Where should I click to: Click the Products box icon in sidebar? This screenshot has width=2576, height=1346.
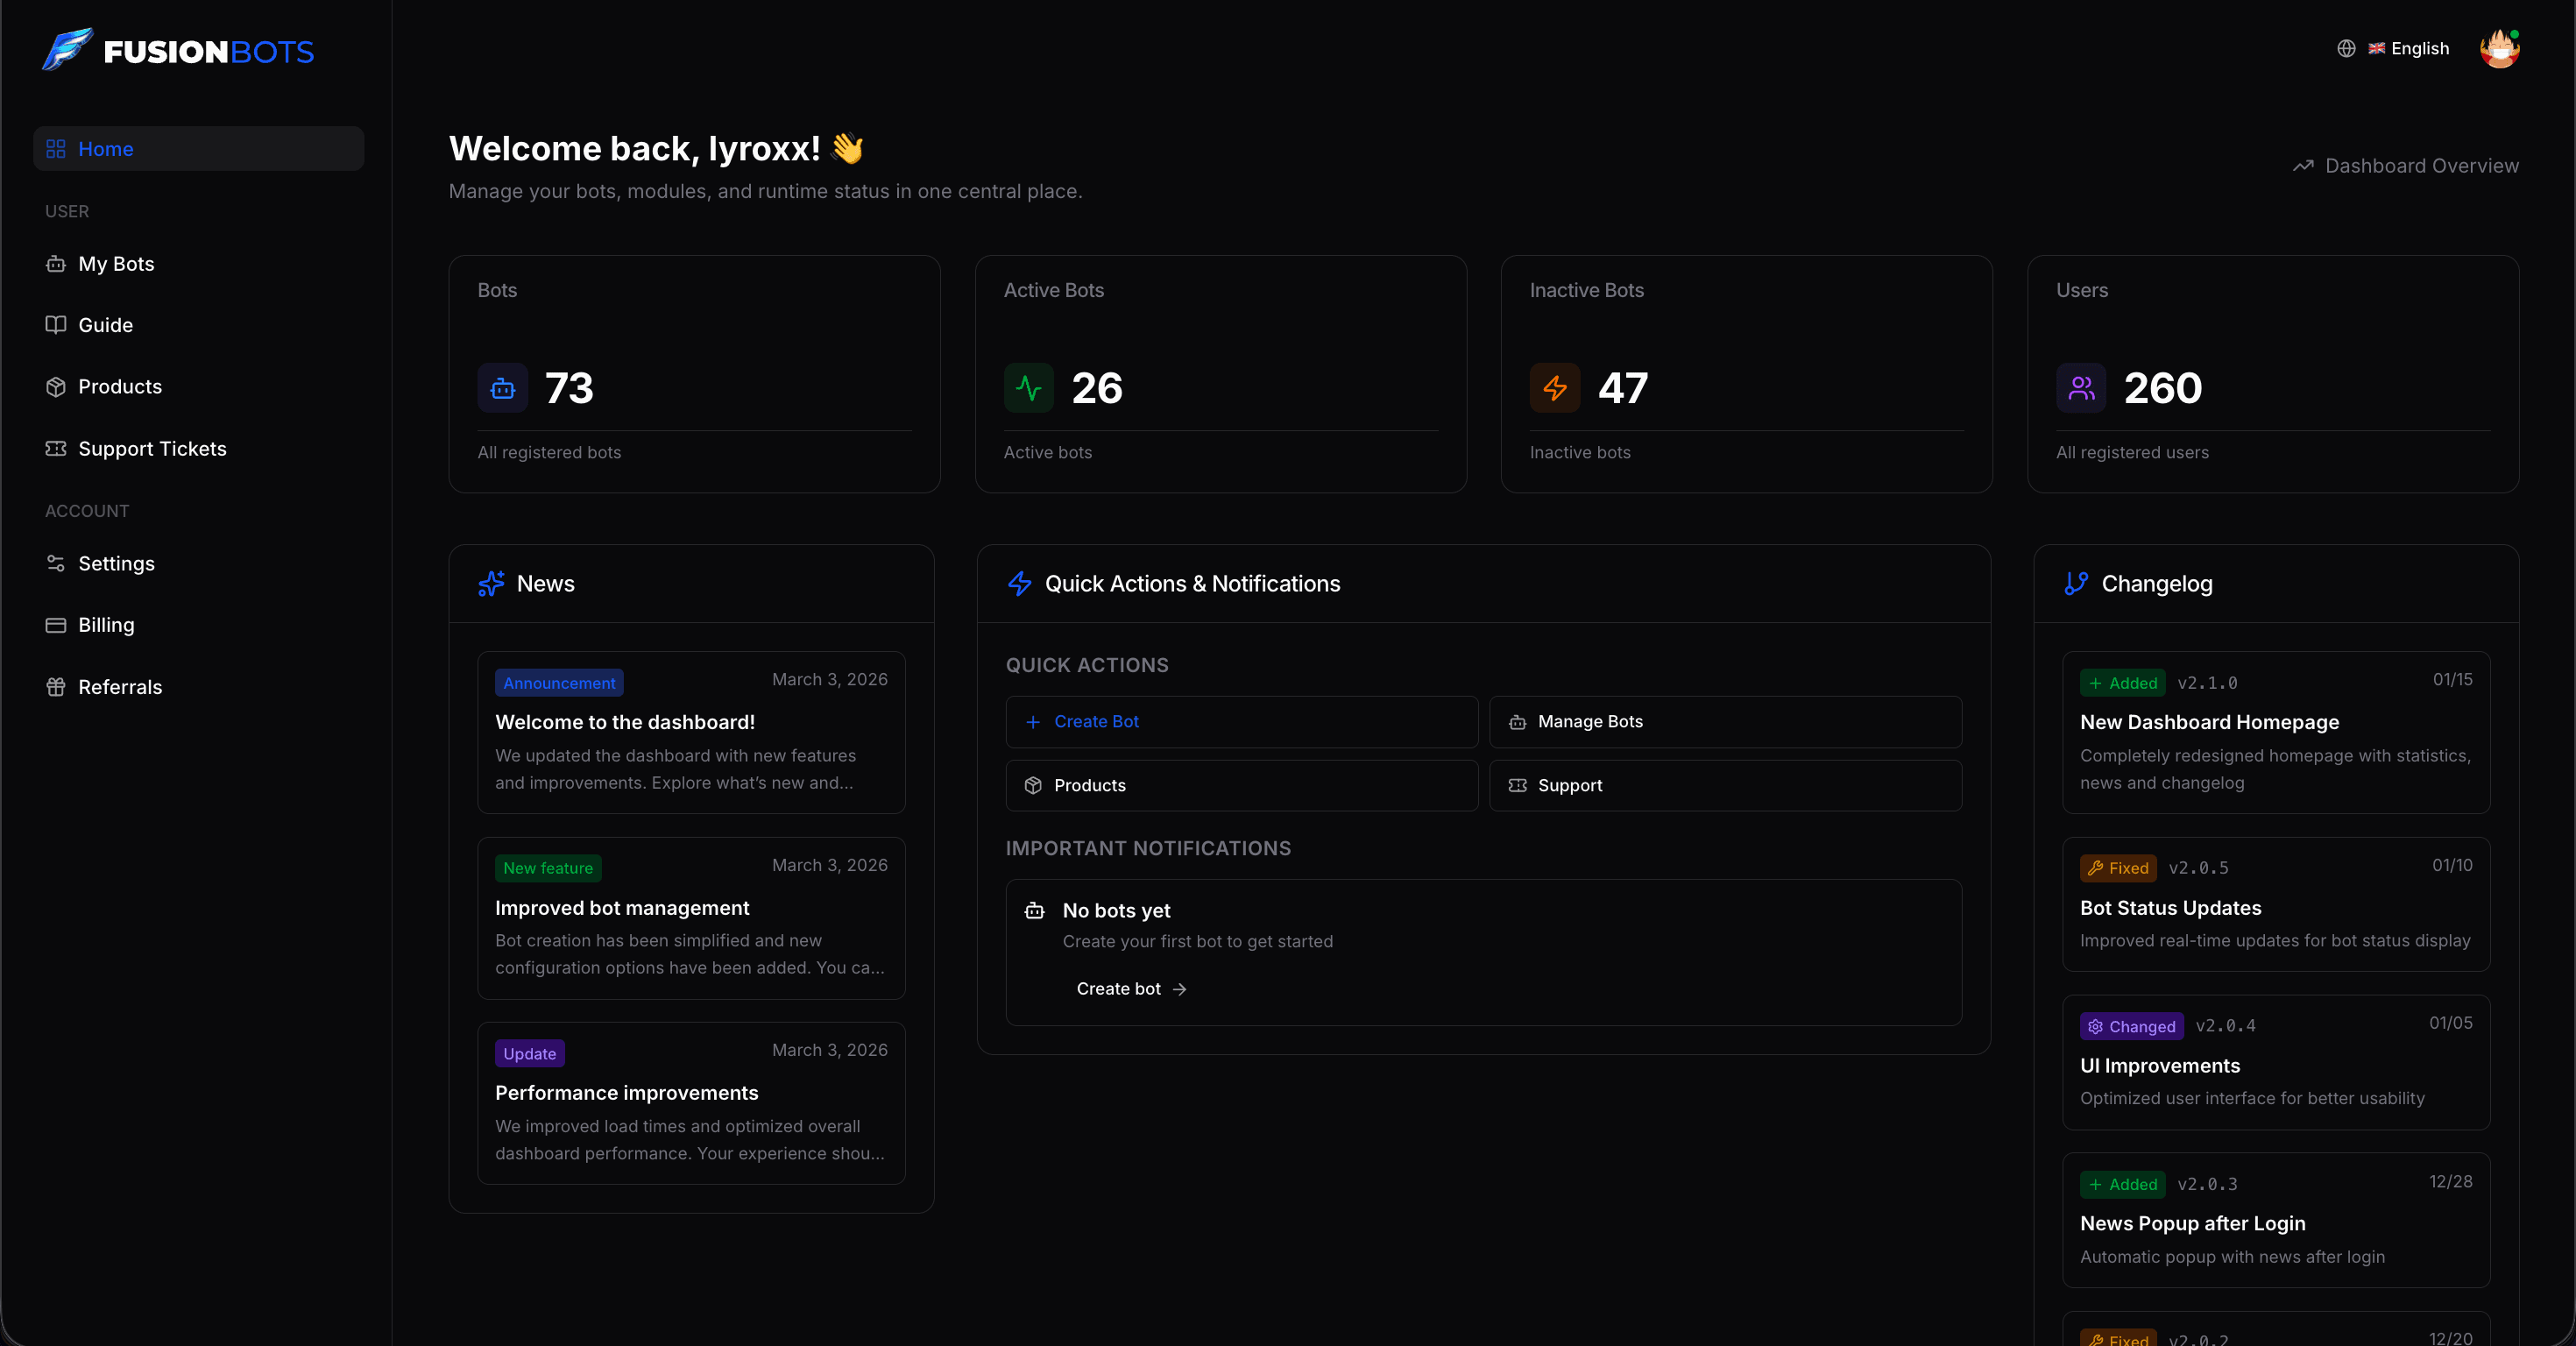(57, 386)
